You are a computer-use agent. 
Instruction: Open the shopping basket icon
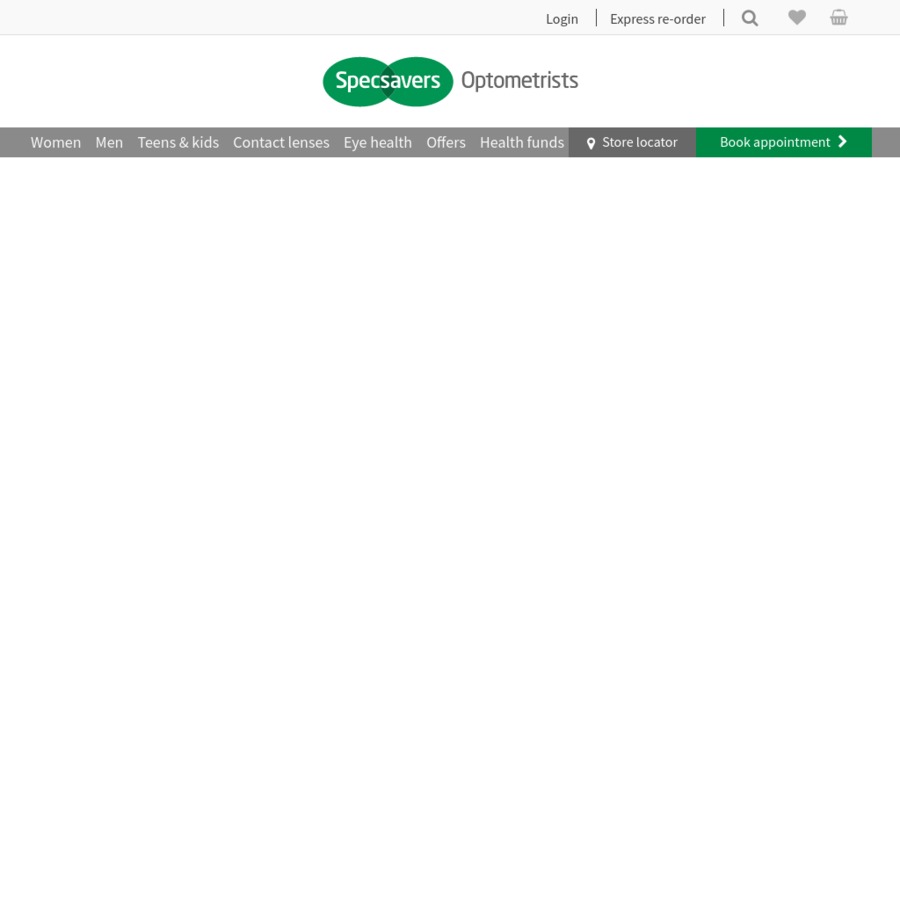tap(839, 17)
